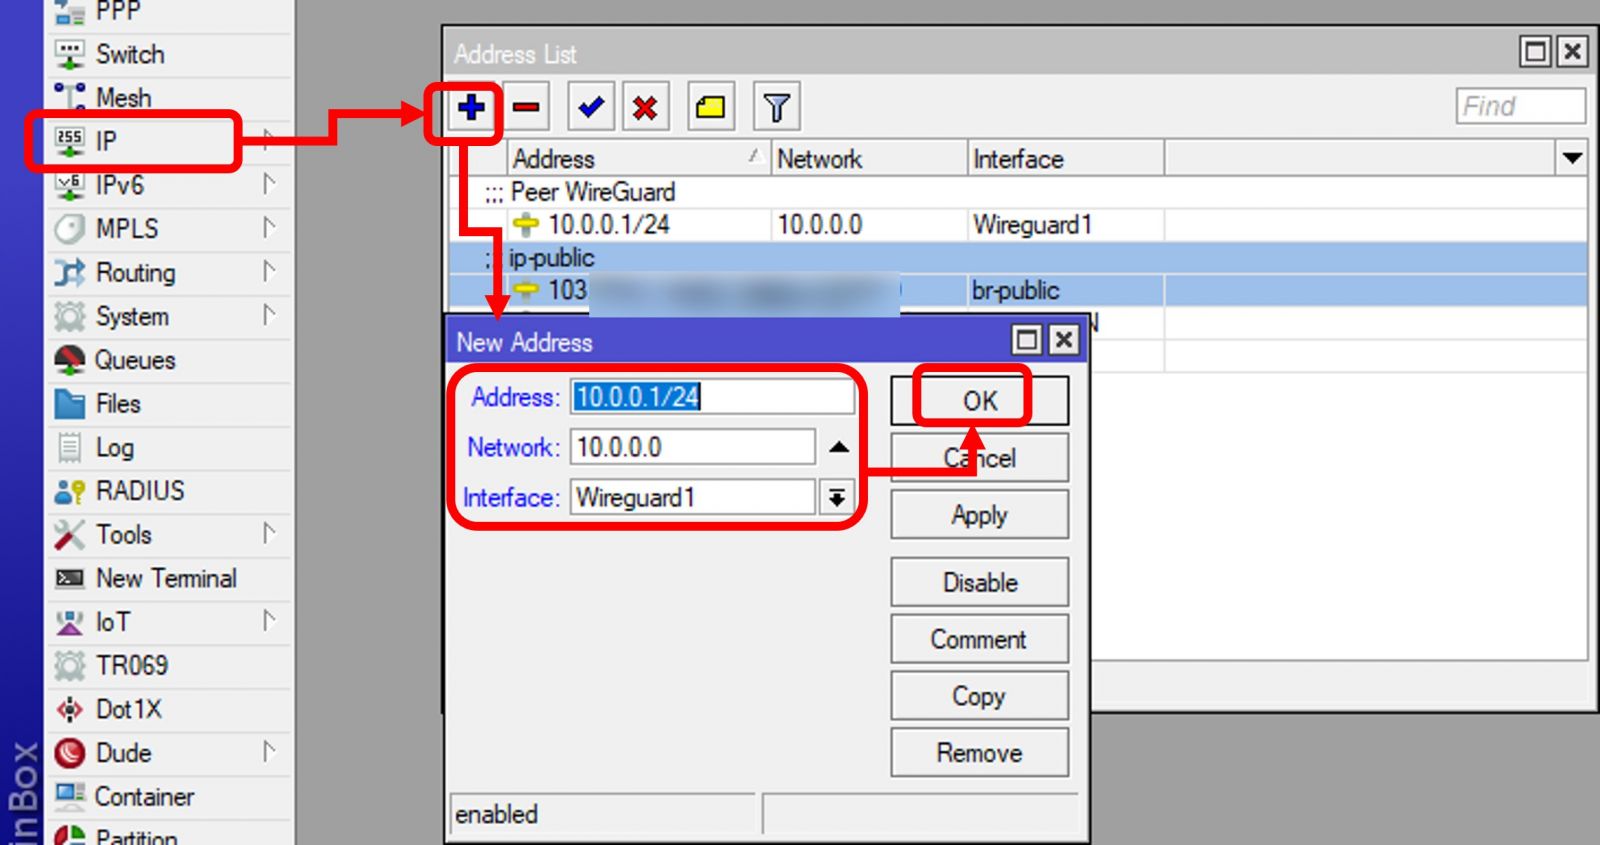The image size is (1600, 845).
Task: Click the red X Disable icon
Action: click(x=646, y=107)
